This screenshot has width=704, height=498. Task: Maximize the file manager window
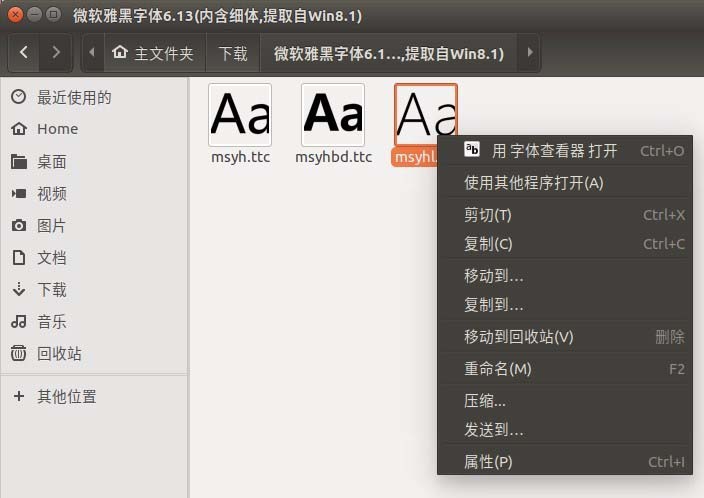pos(53,15)
